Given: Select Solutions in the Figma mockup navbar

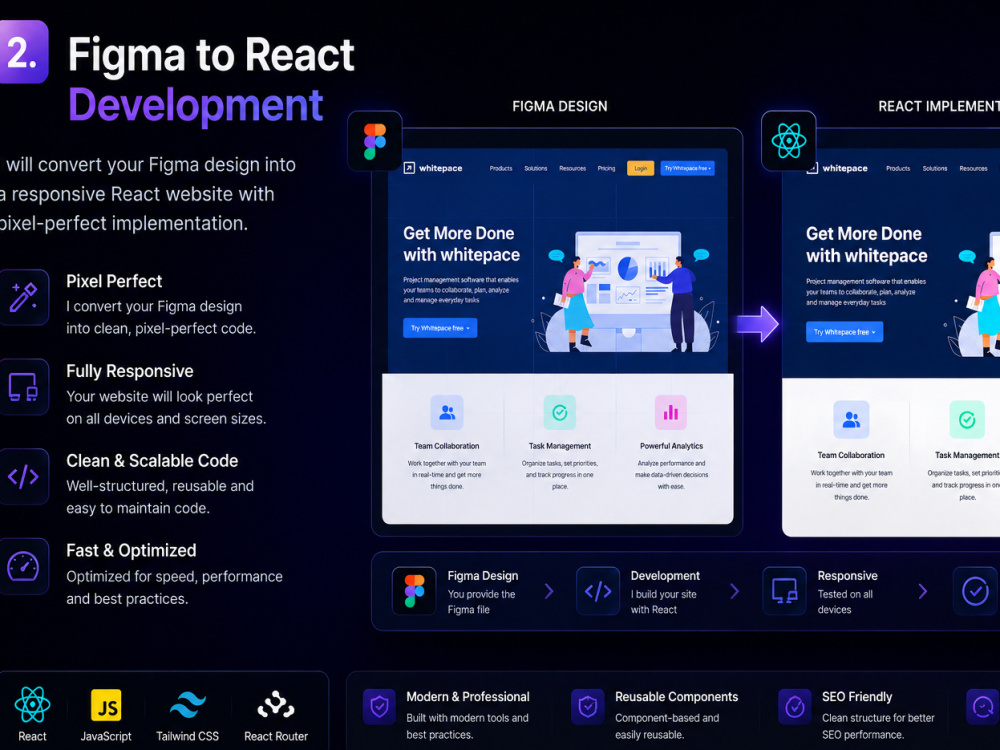Looking at the screenshot, I should tap(536, 168).
